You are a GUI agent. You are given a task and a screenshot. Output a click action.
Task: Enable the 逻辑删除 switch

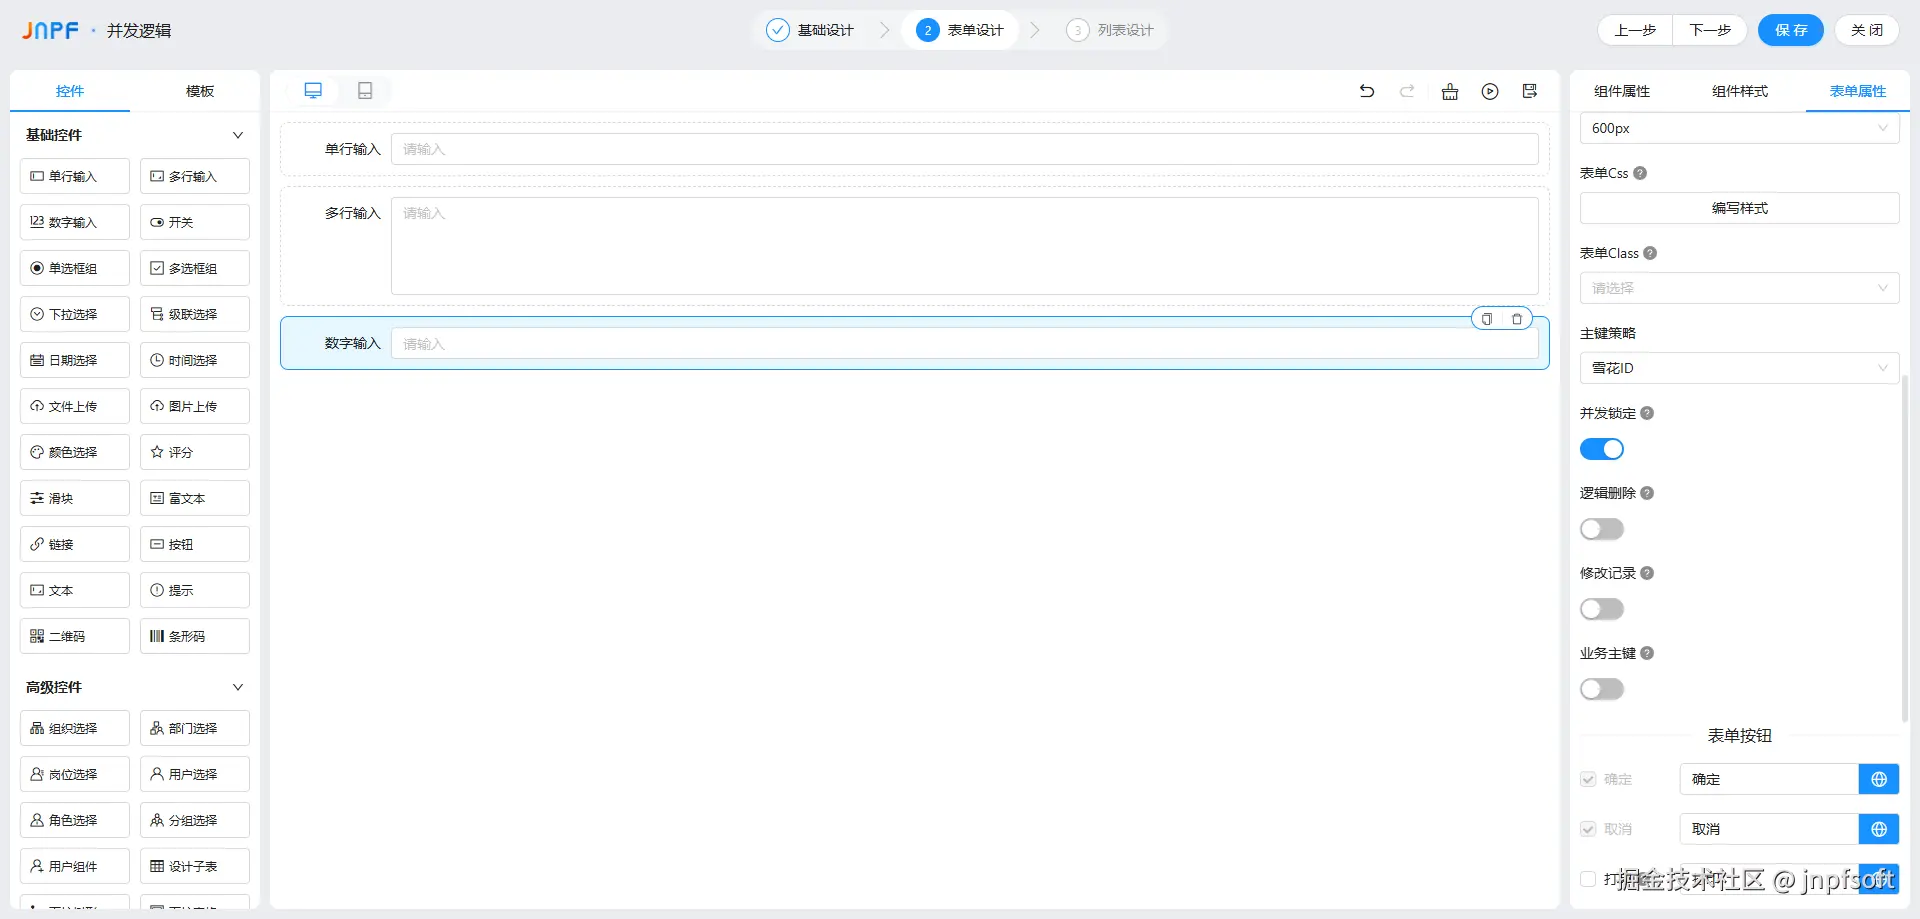[x=1602, y=529]
